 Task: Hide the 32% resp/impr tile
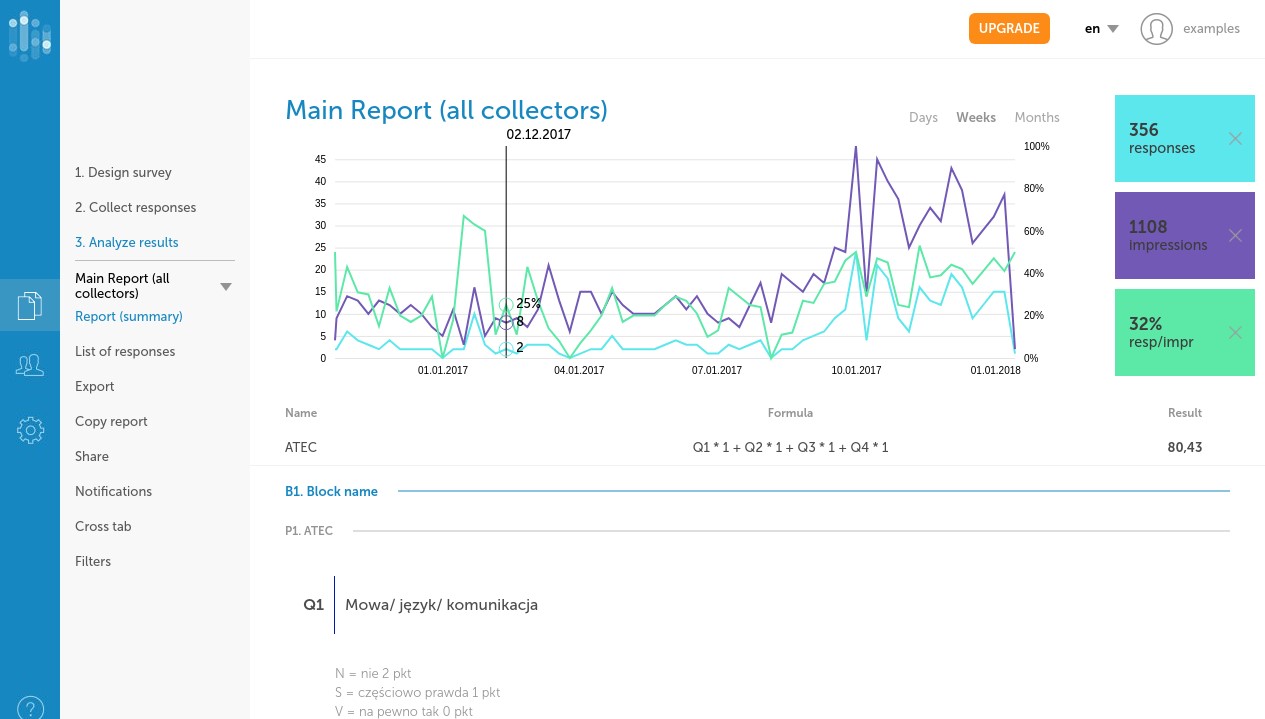point(1235,333)
